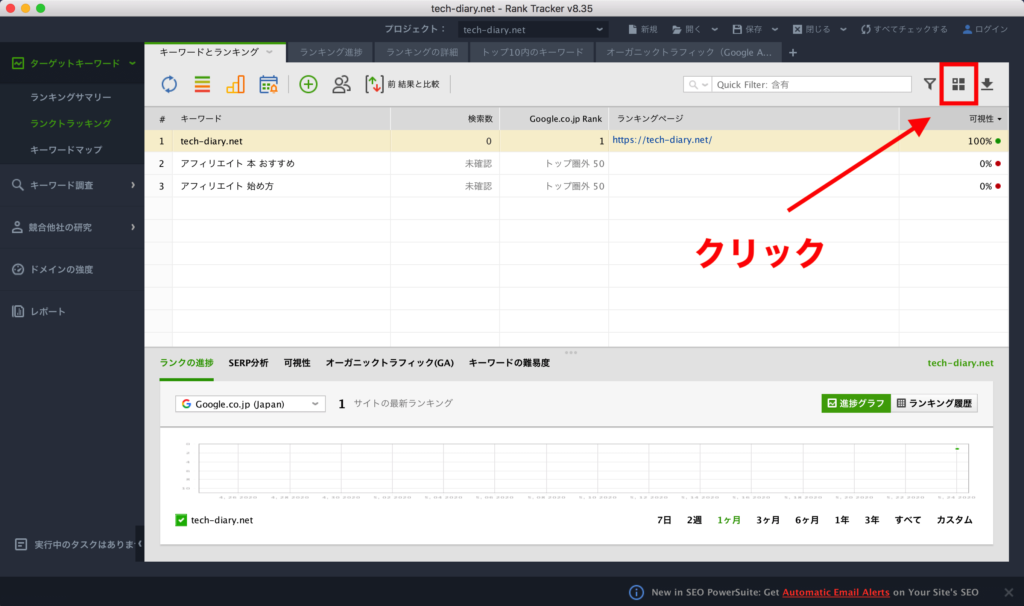Open the dropdown arrow next to 保存

coord(775,29)
